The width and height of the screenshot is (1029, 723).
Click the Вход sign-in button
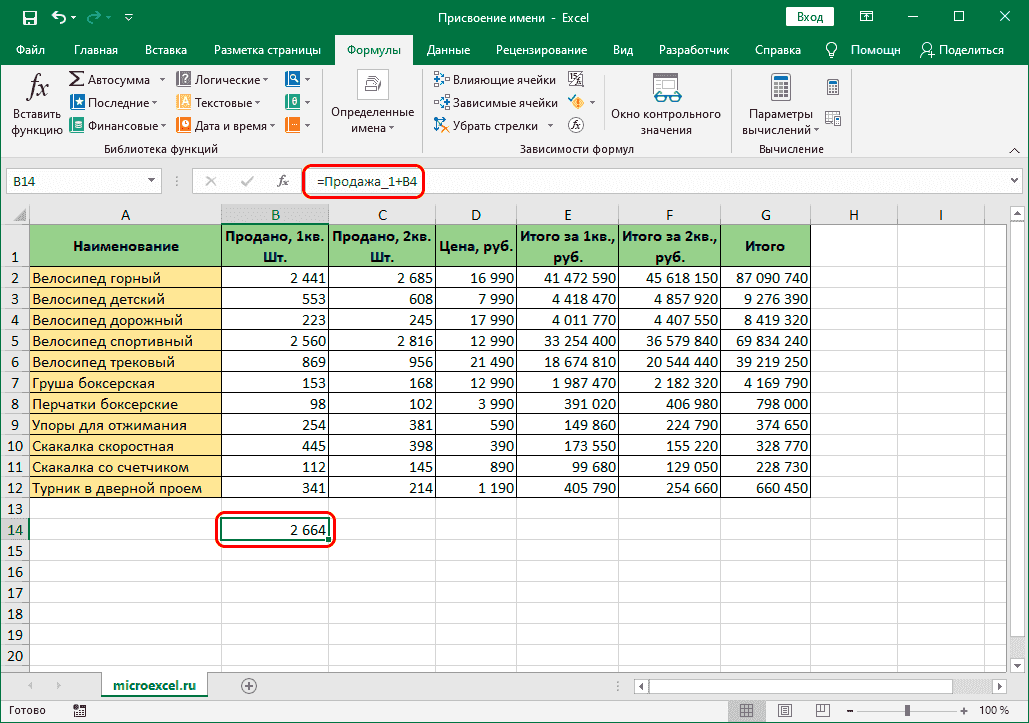(x=811, y=17)
